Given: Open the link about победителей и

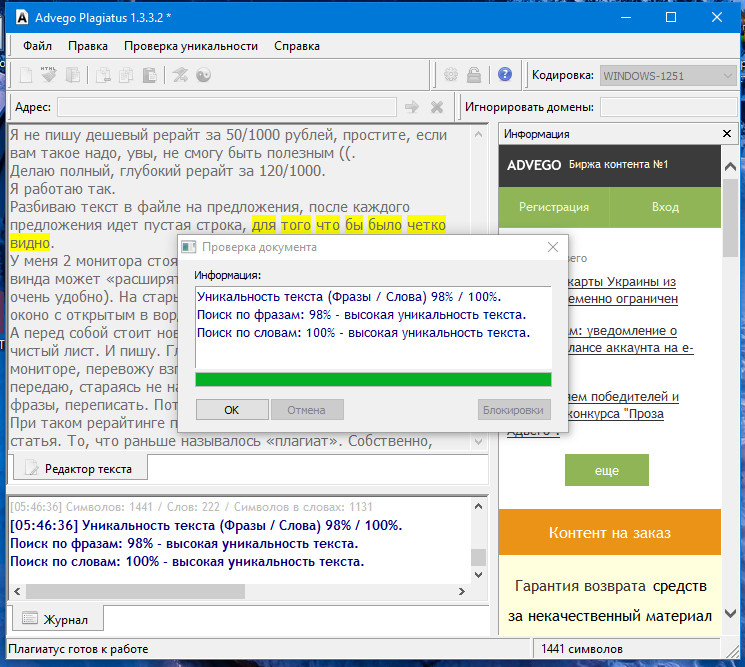Looking at the screenshot, I should coord(622,396).
